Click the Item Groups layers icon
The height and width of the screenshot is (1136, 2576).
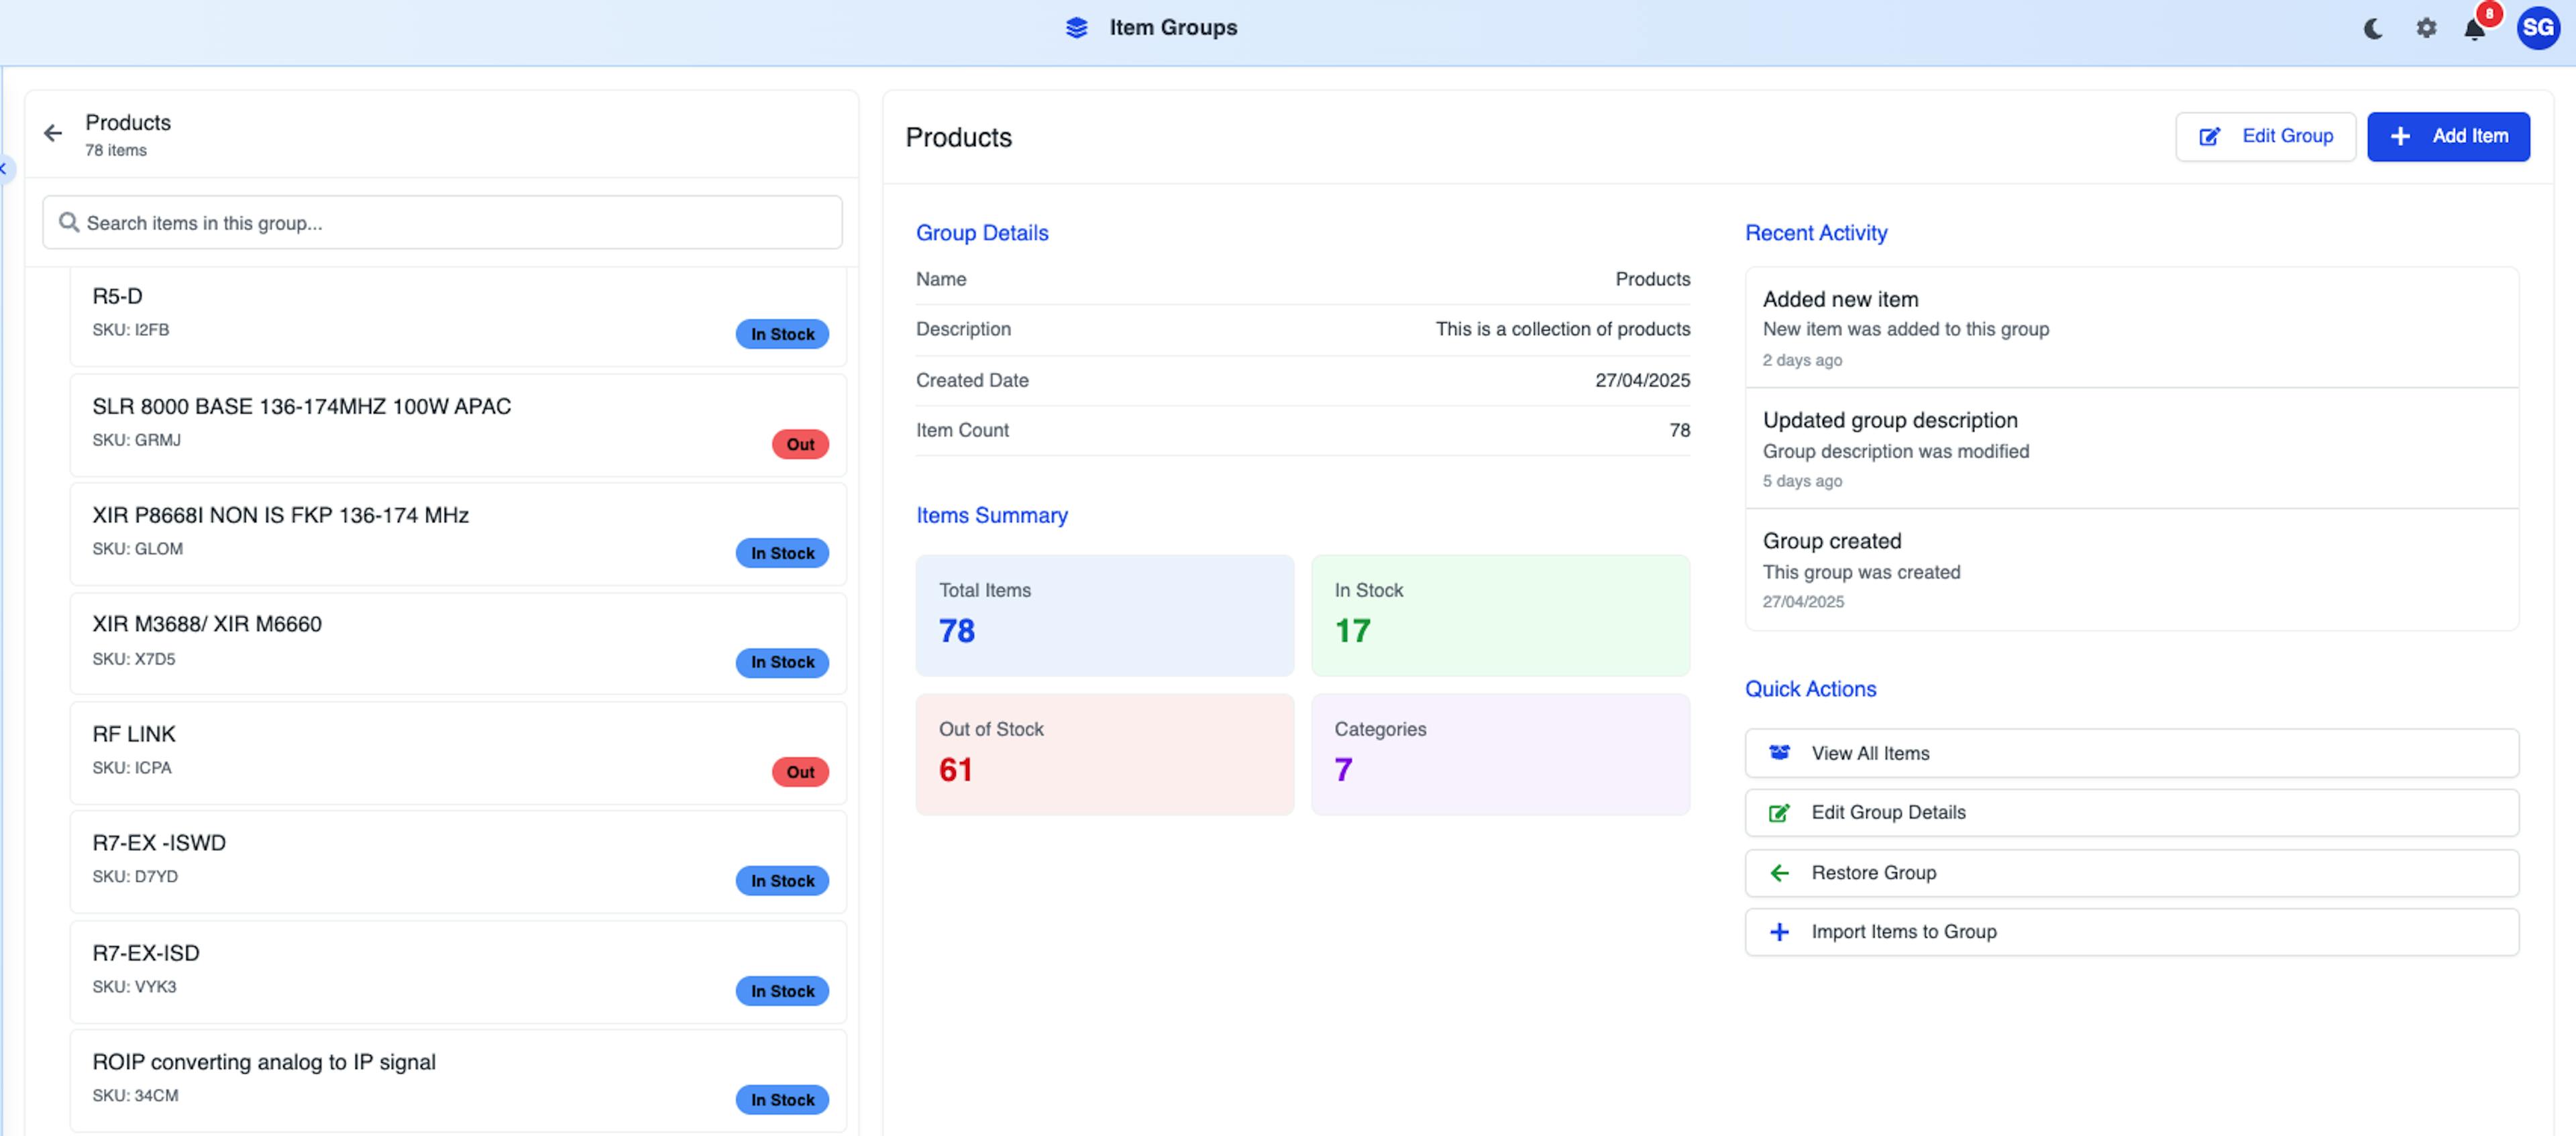[1076, 28]
